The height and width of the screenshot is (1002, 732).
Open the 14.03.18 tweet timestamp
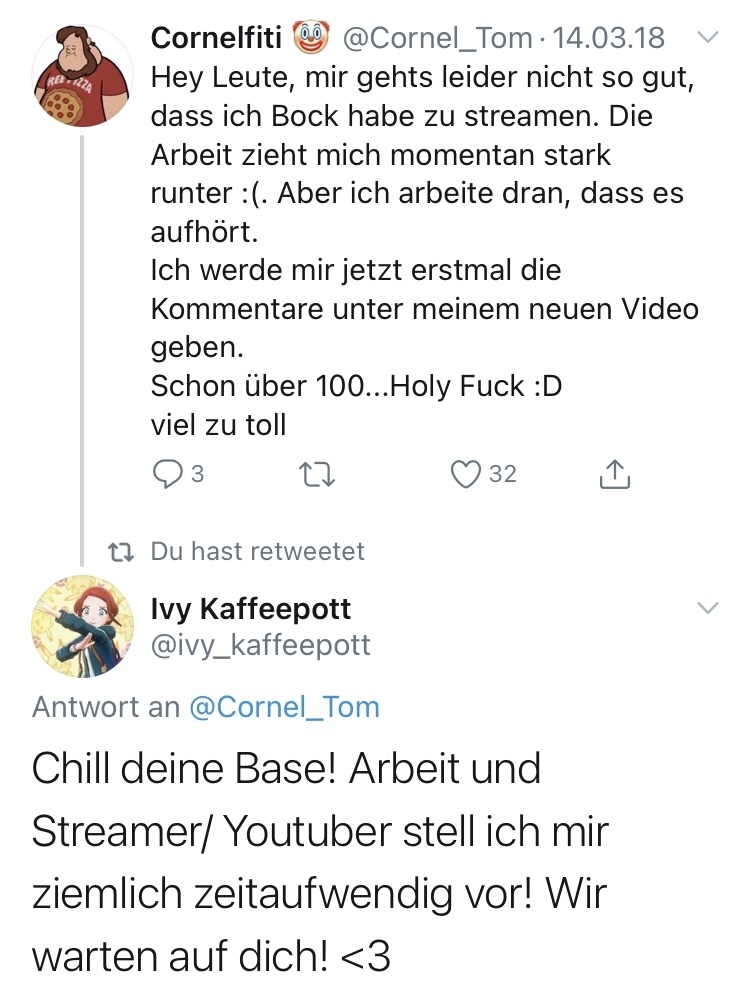(x=609, y=39)
